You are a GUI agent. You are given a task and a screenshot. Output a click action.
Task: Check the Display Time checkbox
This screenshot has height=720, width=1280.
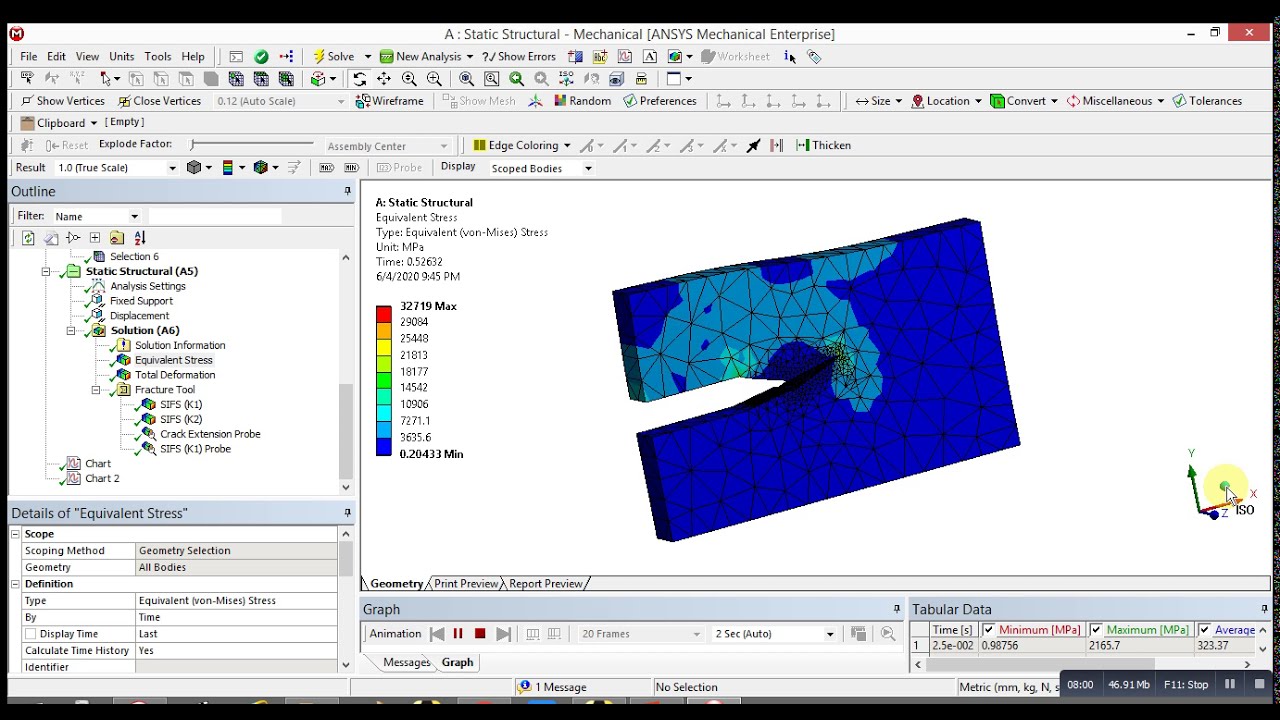coord(30,634)
